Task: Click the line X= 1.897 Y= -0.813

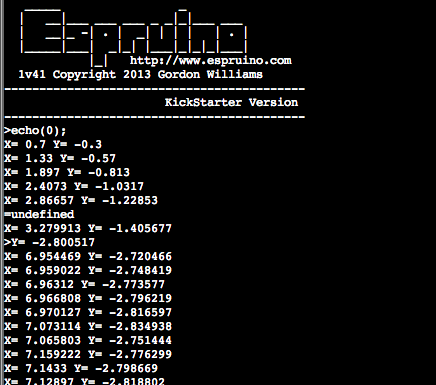Action: tap(67, 173)
